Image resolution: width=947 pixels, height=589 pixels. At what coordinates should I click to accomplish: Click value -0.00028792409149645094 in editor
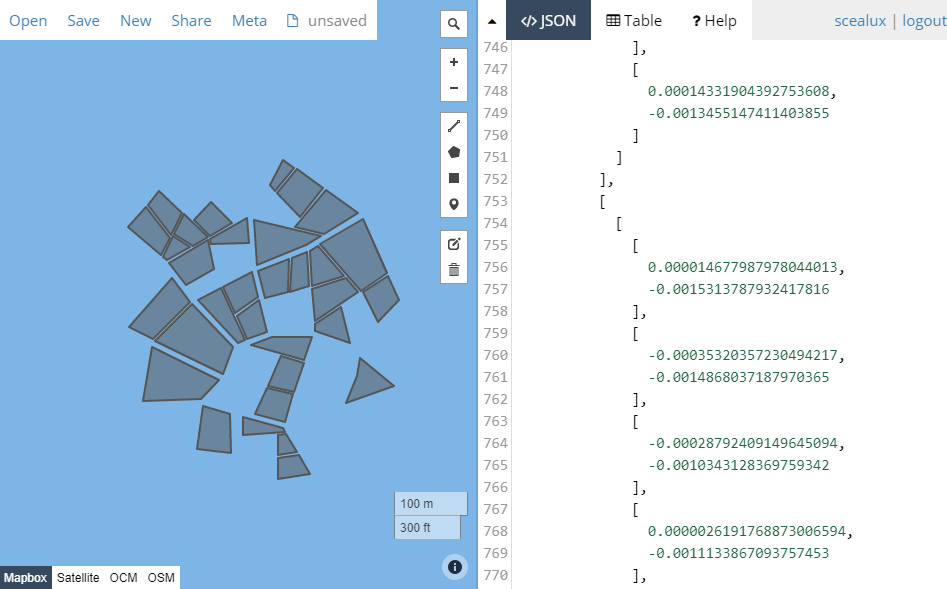click(x=742, y=443)
